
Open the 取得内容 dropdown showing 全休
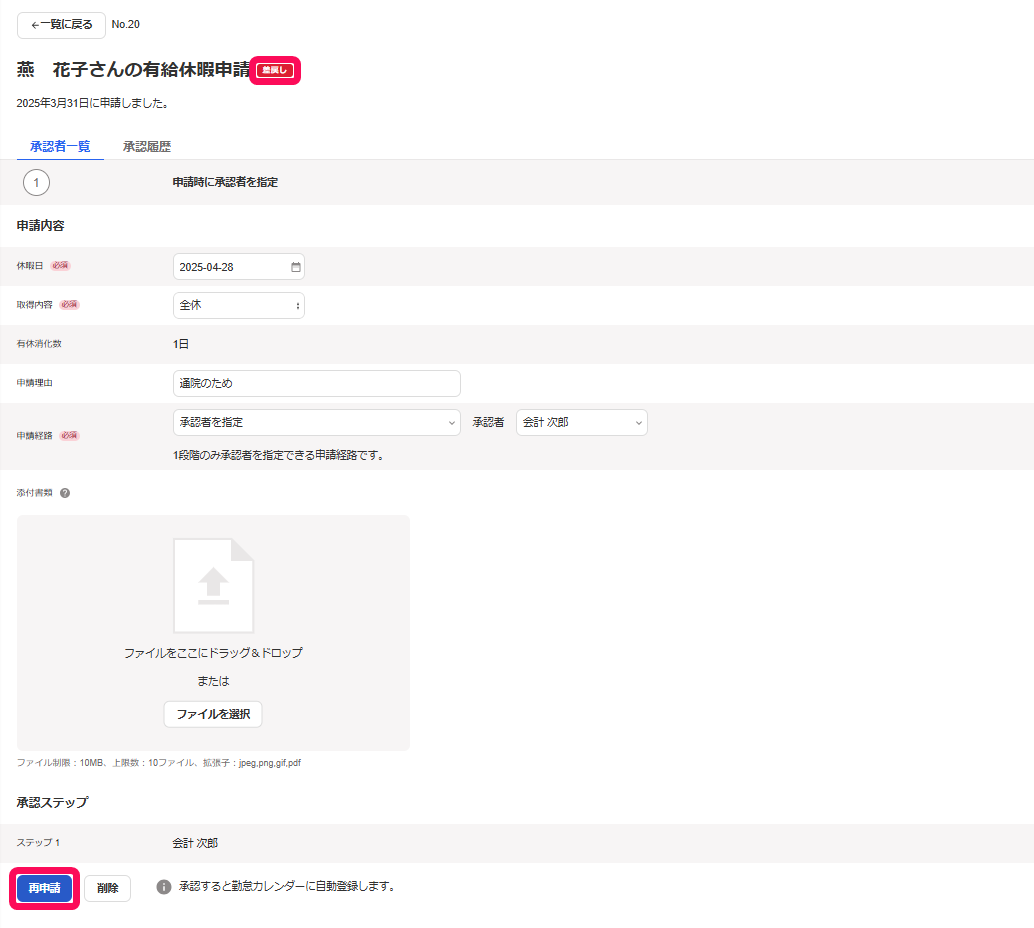[238, 305]
